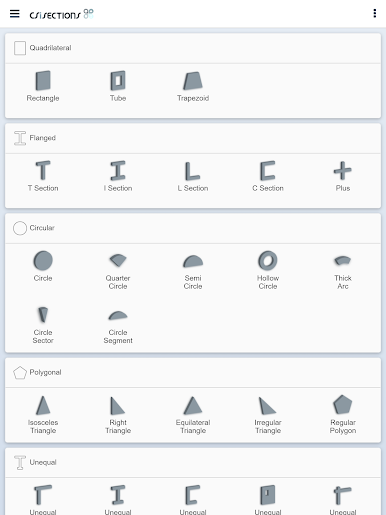Click the Circular circle outline icon

(x=20, y=228)
